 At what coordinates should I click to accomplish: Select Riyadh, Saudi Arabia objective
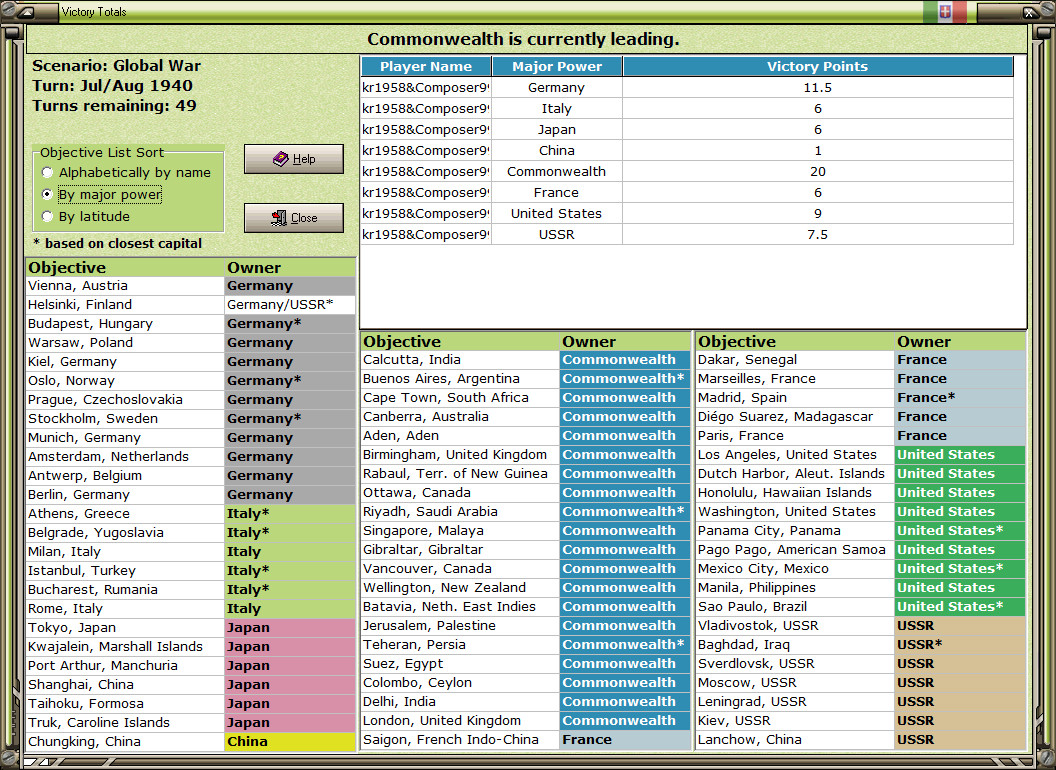pos(460,511)
